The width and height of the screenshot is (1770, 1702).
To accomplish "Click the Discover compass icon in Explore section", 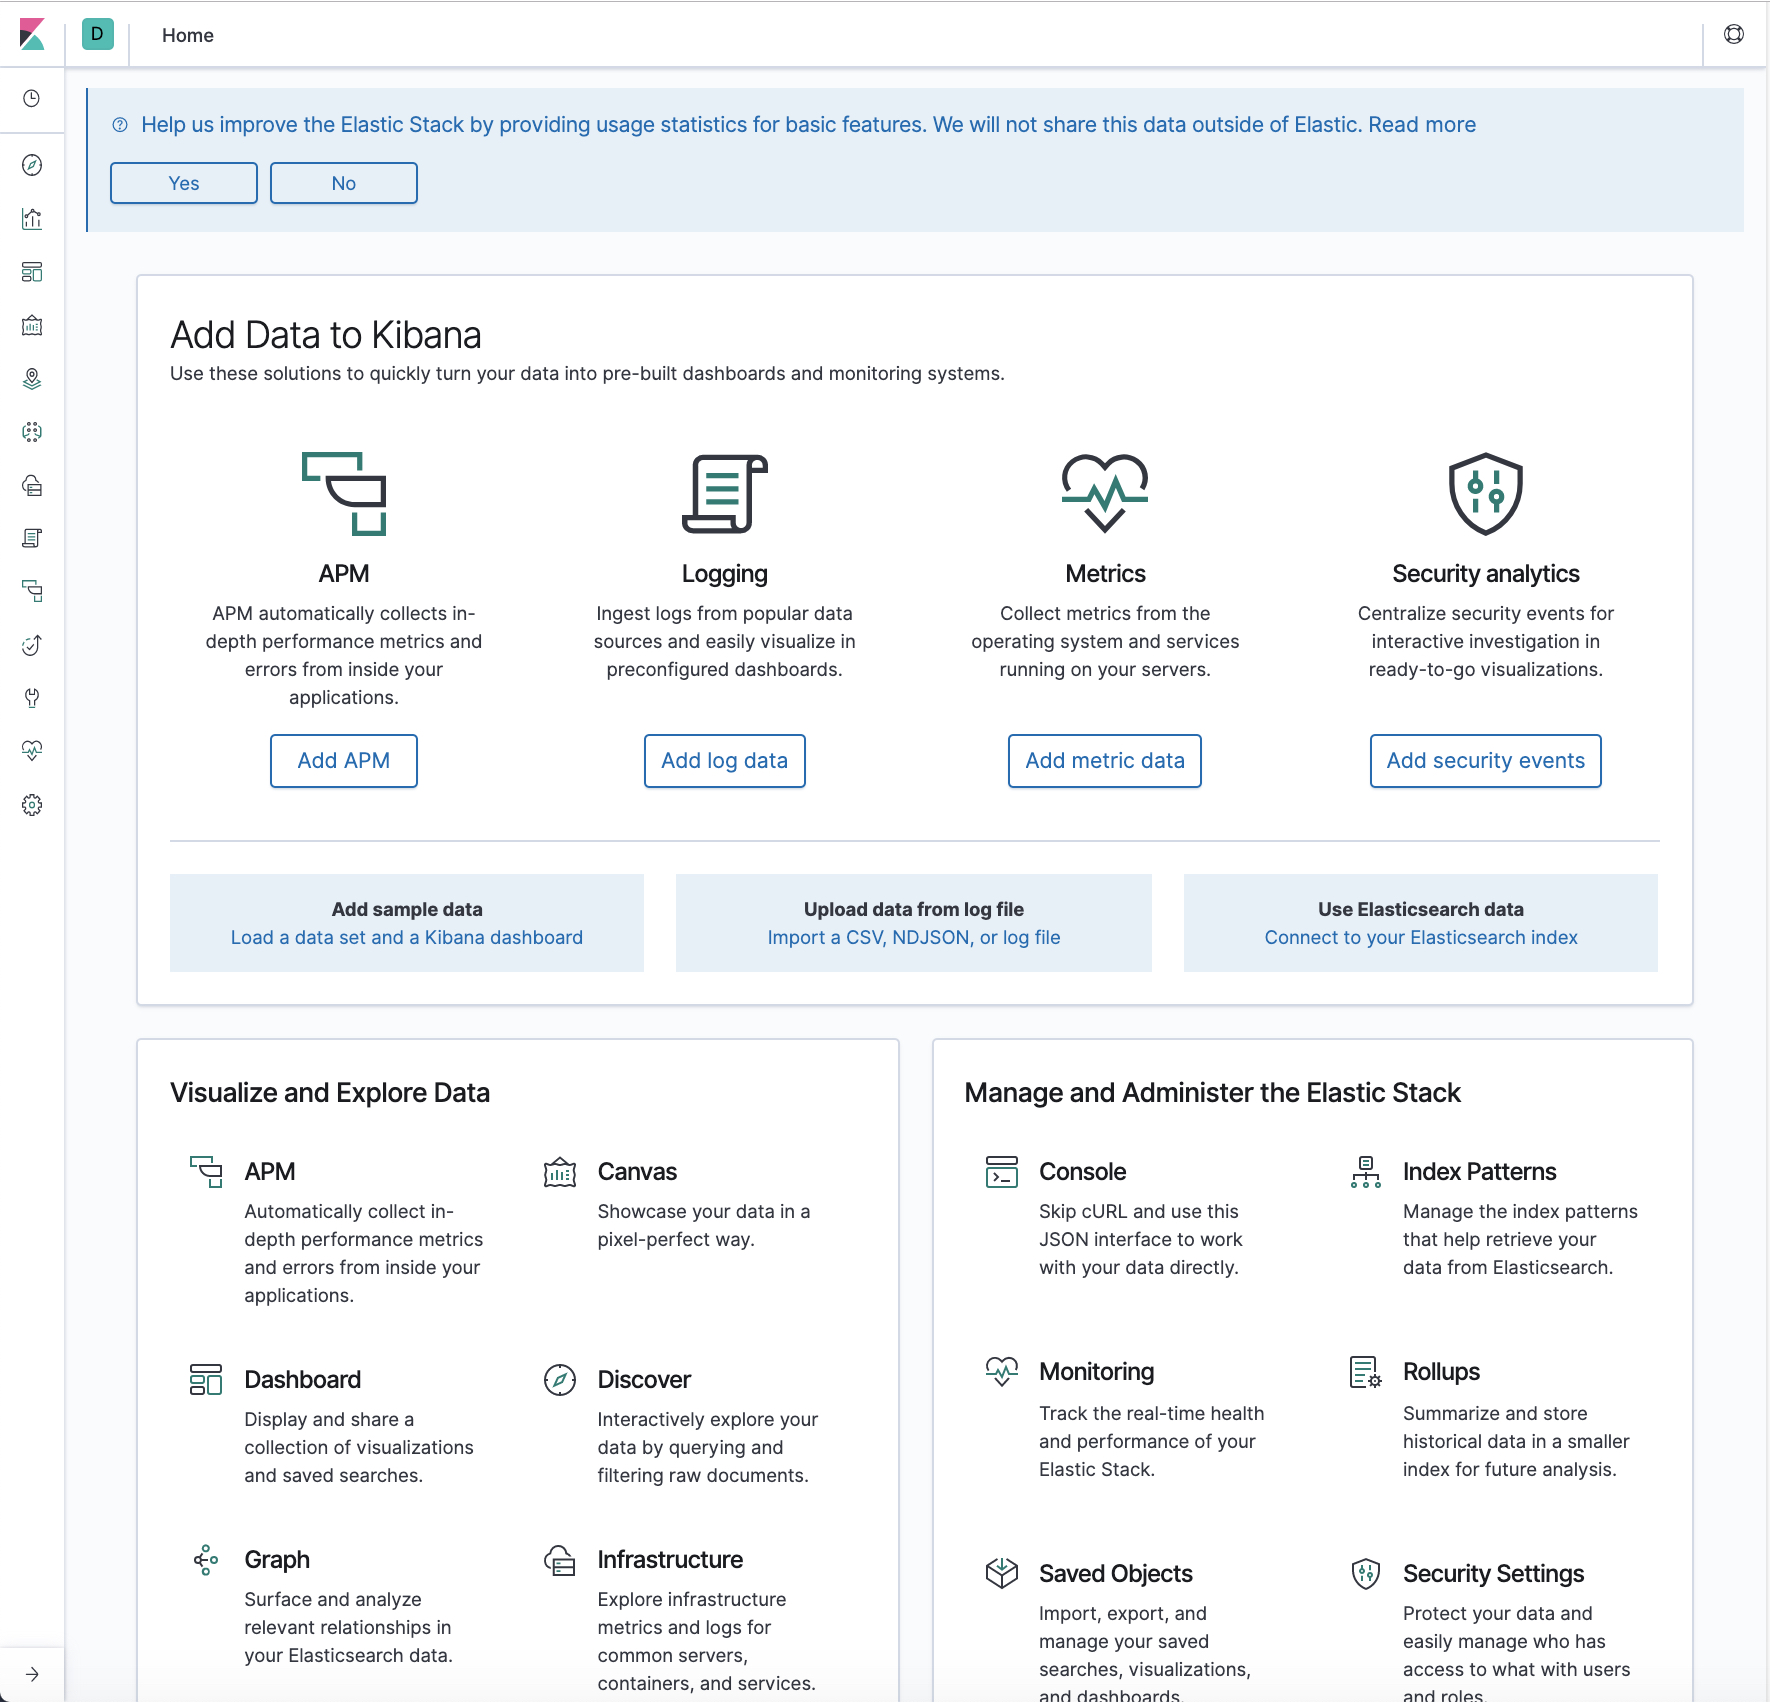I will [x=560, y=1380].
